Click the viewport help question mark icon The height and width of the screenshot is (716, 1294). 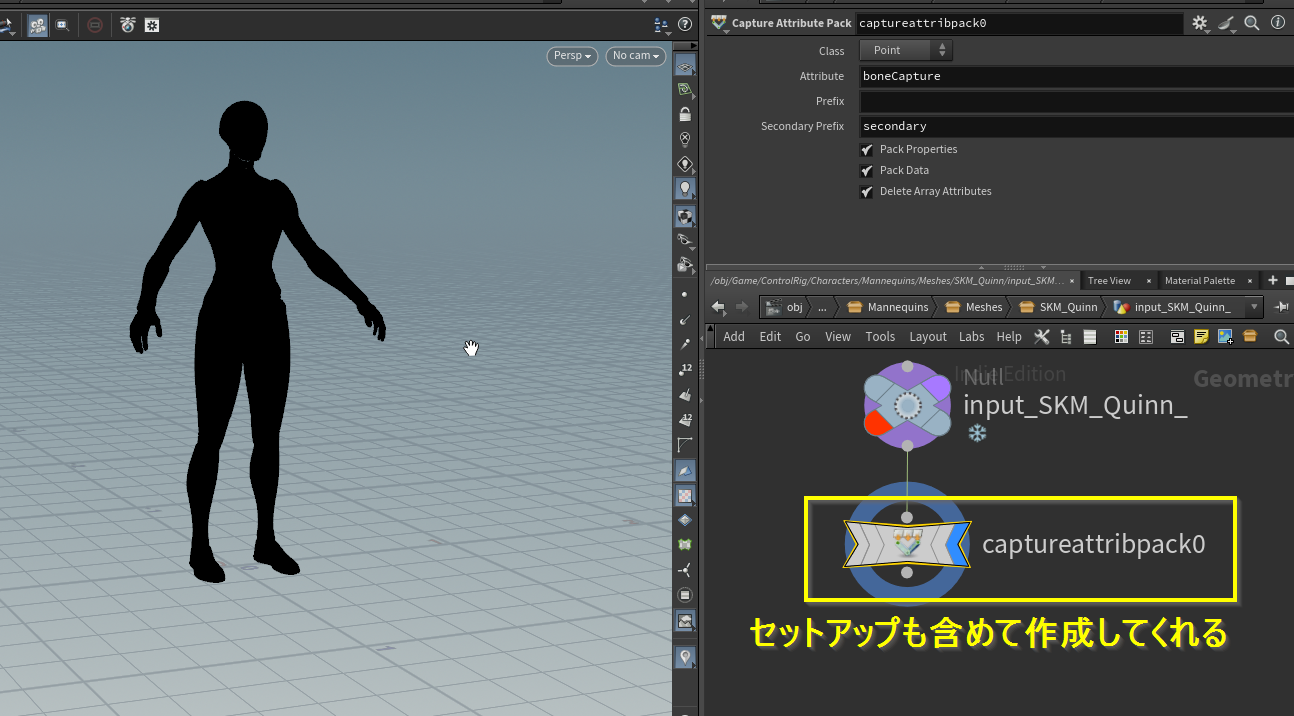[x=685, y=25]
